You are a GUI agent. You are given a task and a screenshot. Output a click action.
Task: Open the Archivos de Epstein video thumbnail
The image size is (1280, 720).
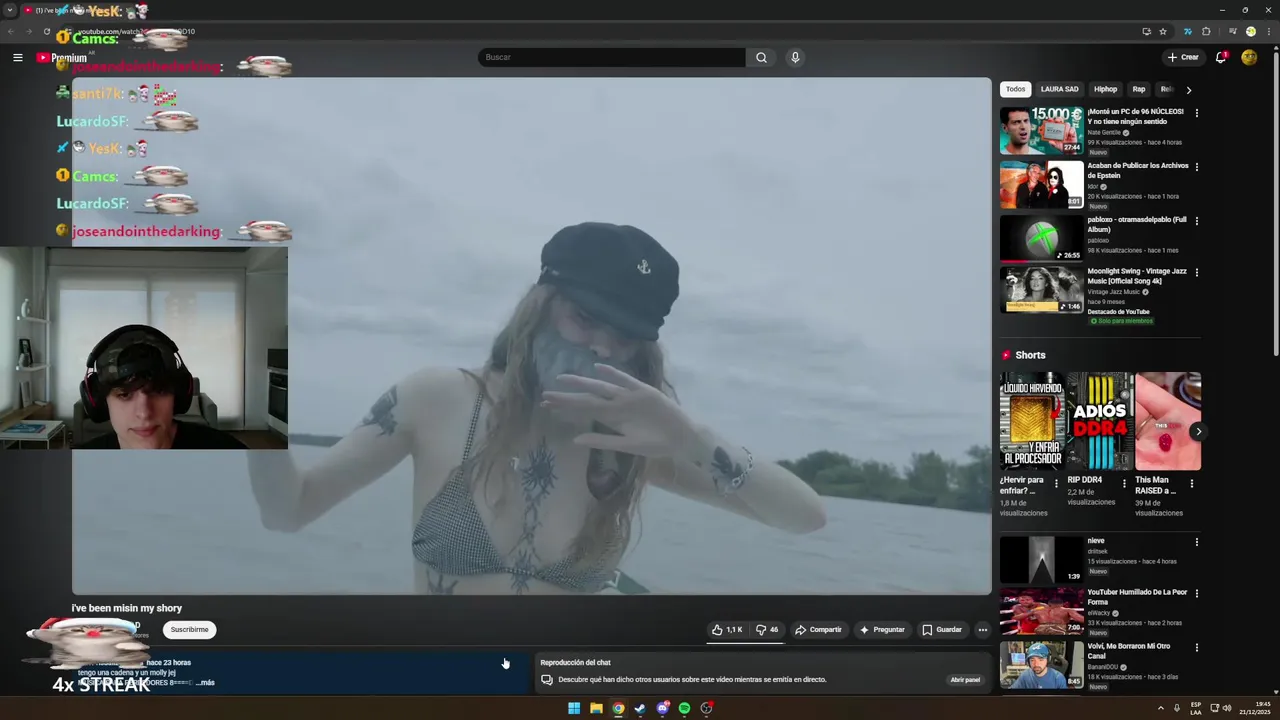coord(1041,184)
